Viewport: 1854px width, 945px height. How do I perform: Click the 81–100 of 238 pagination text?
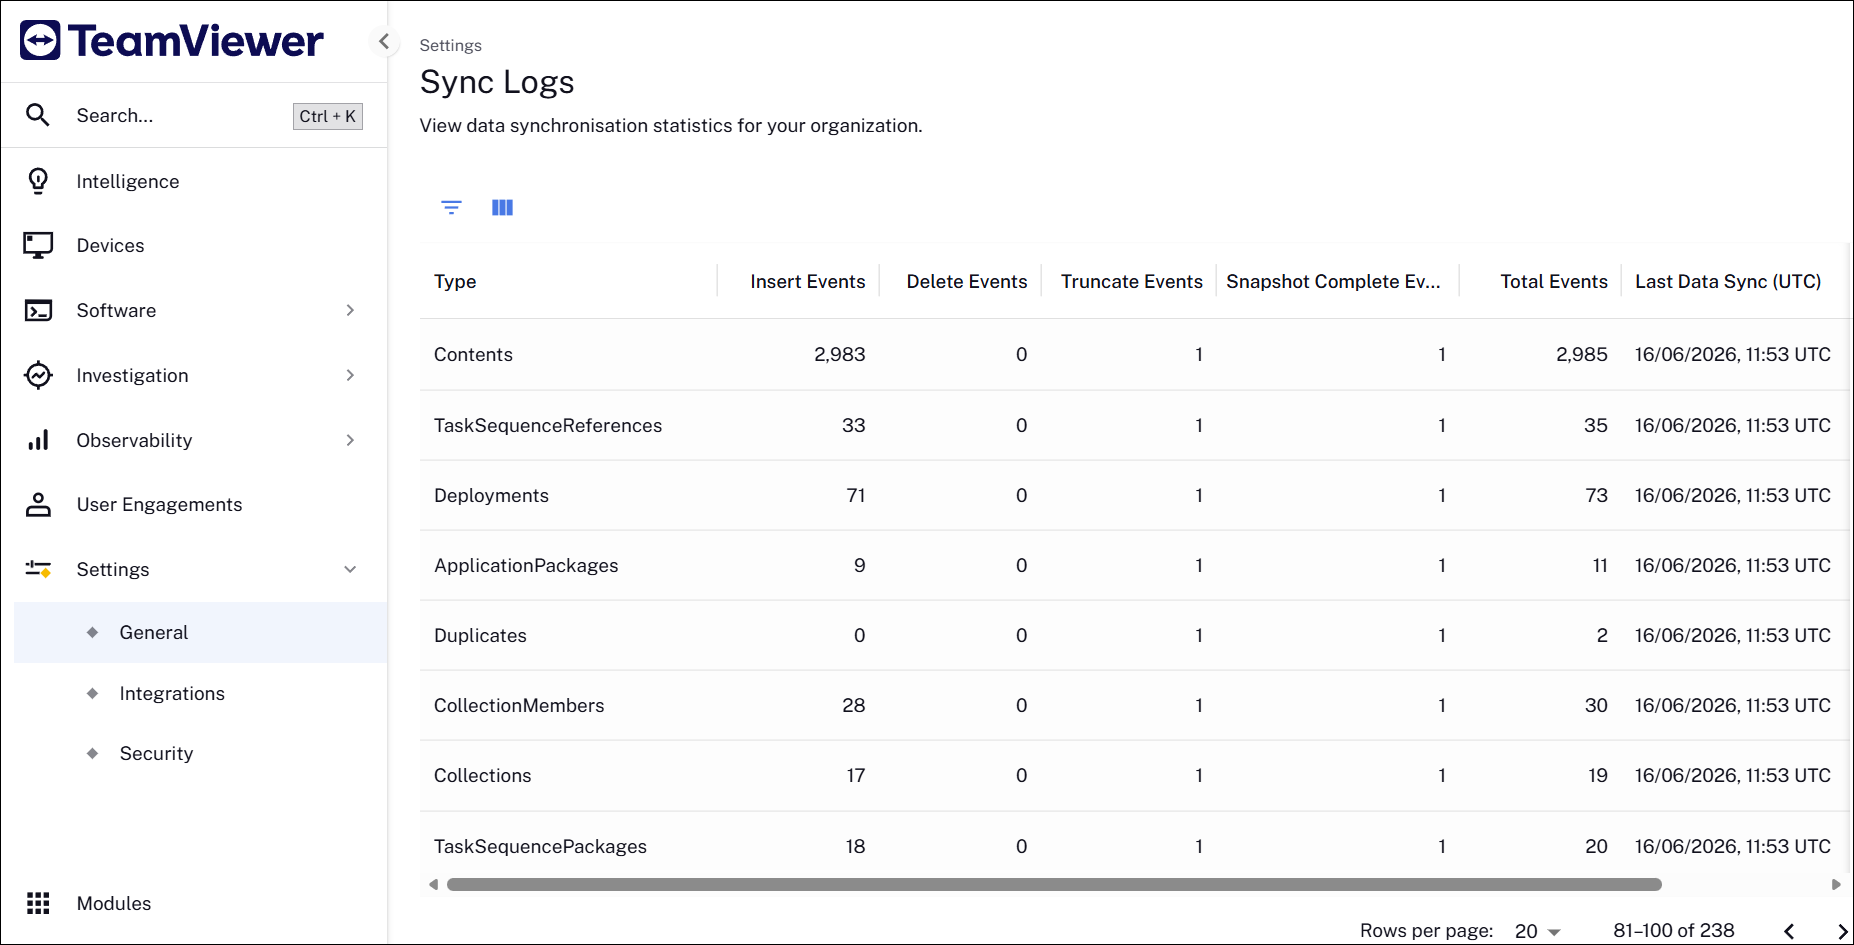[1674, 931]
